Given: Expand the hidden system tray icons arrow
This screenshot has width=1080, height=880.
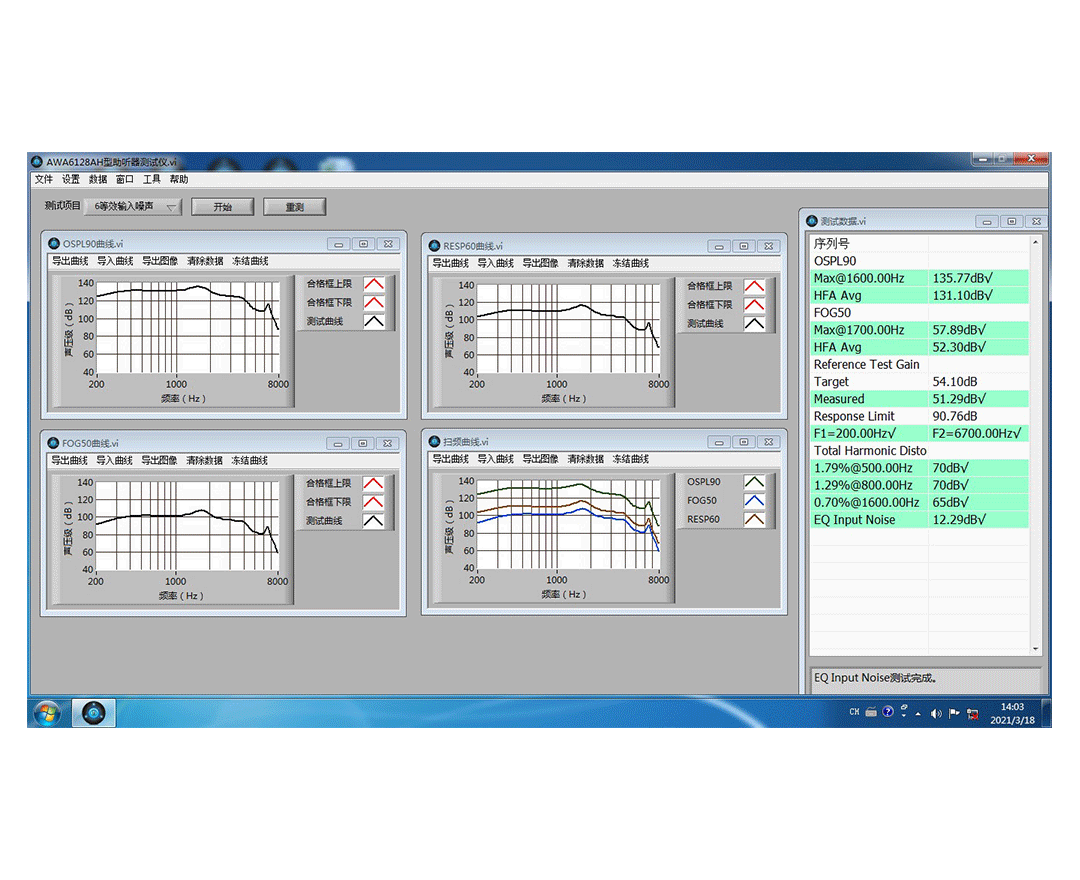Looking at the screenshot, I should click(x=918, y=713).
